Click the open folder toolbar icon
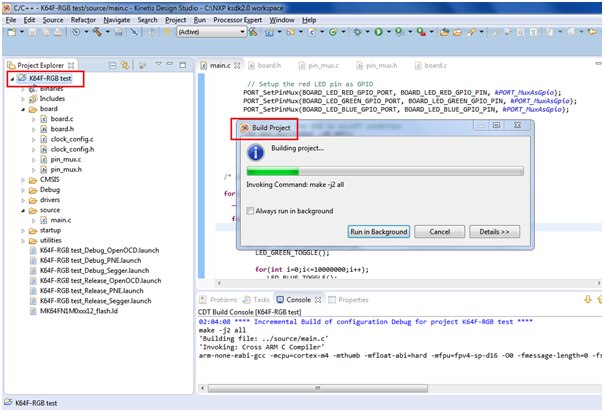The width and height of the screenshot is (604, 412). coord(457,32)
